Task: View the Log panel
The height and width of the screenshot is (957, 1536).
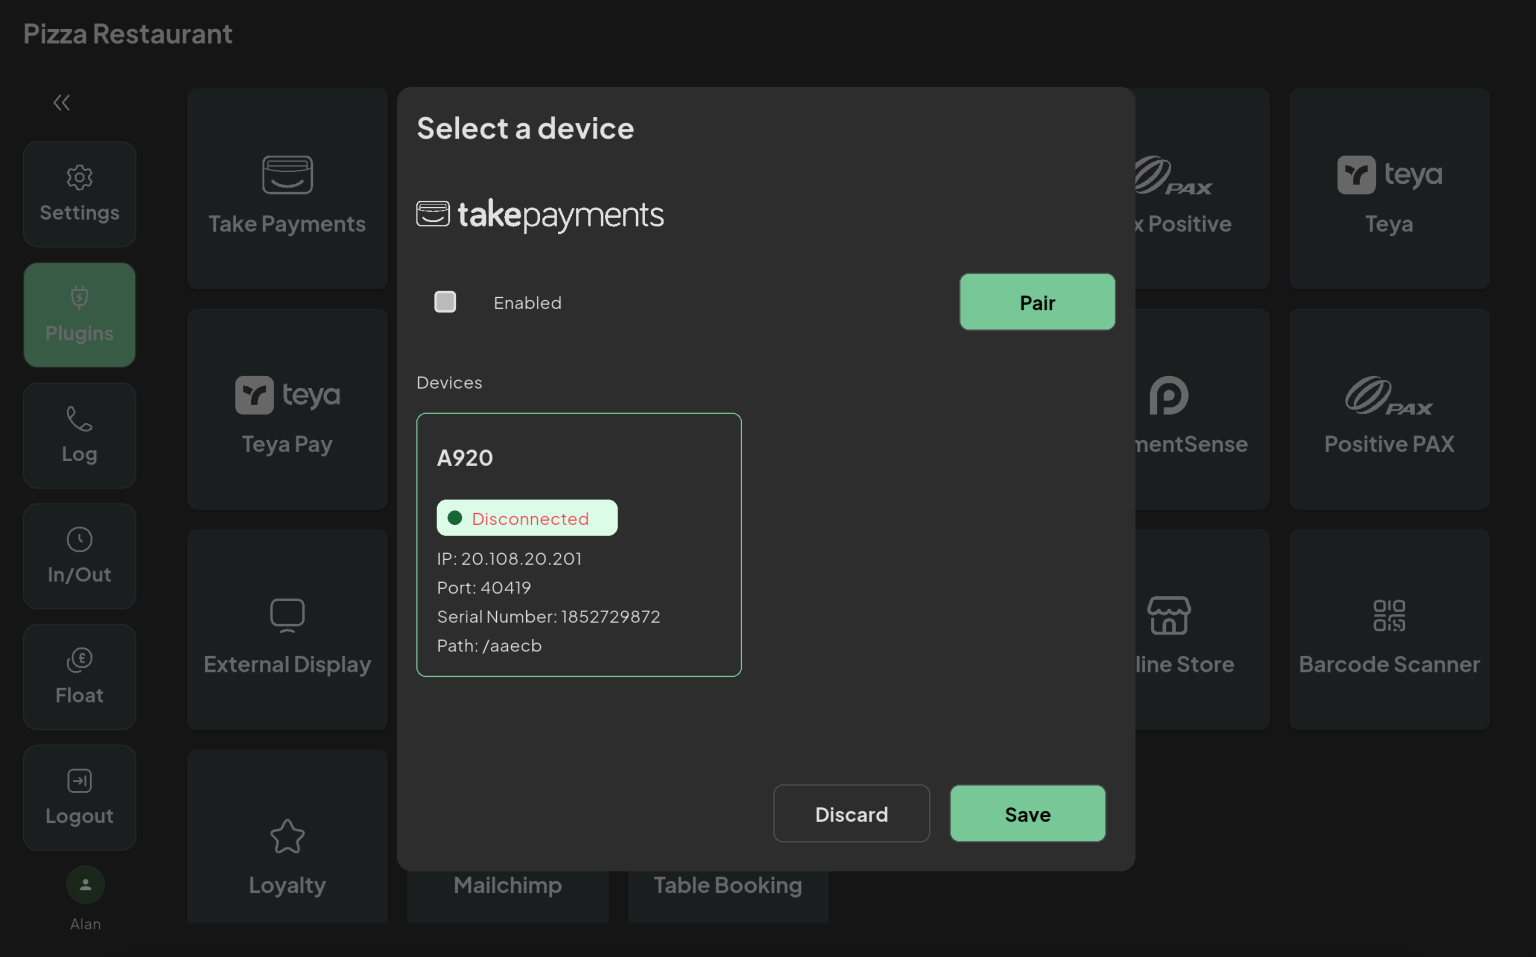Action: coord(79,436)
